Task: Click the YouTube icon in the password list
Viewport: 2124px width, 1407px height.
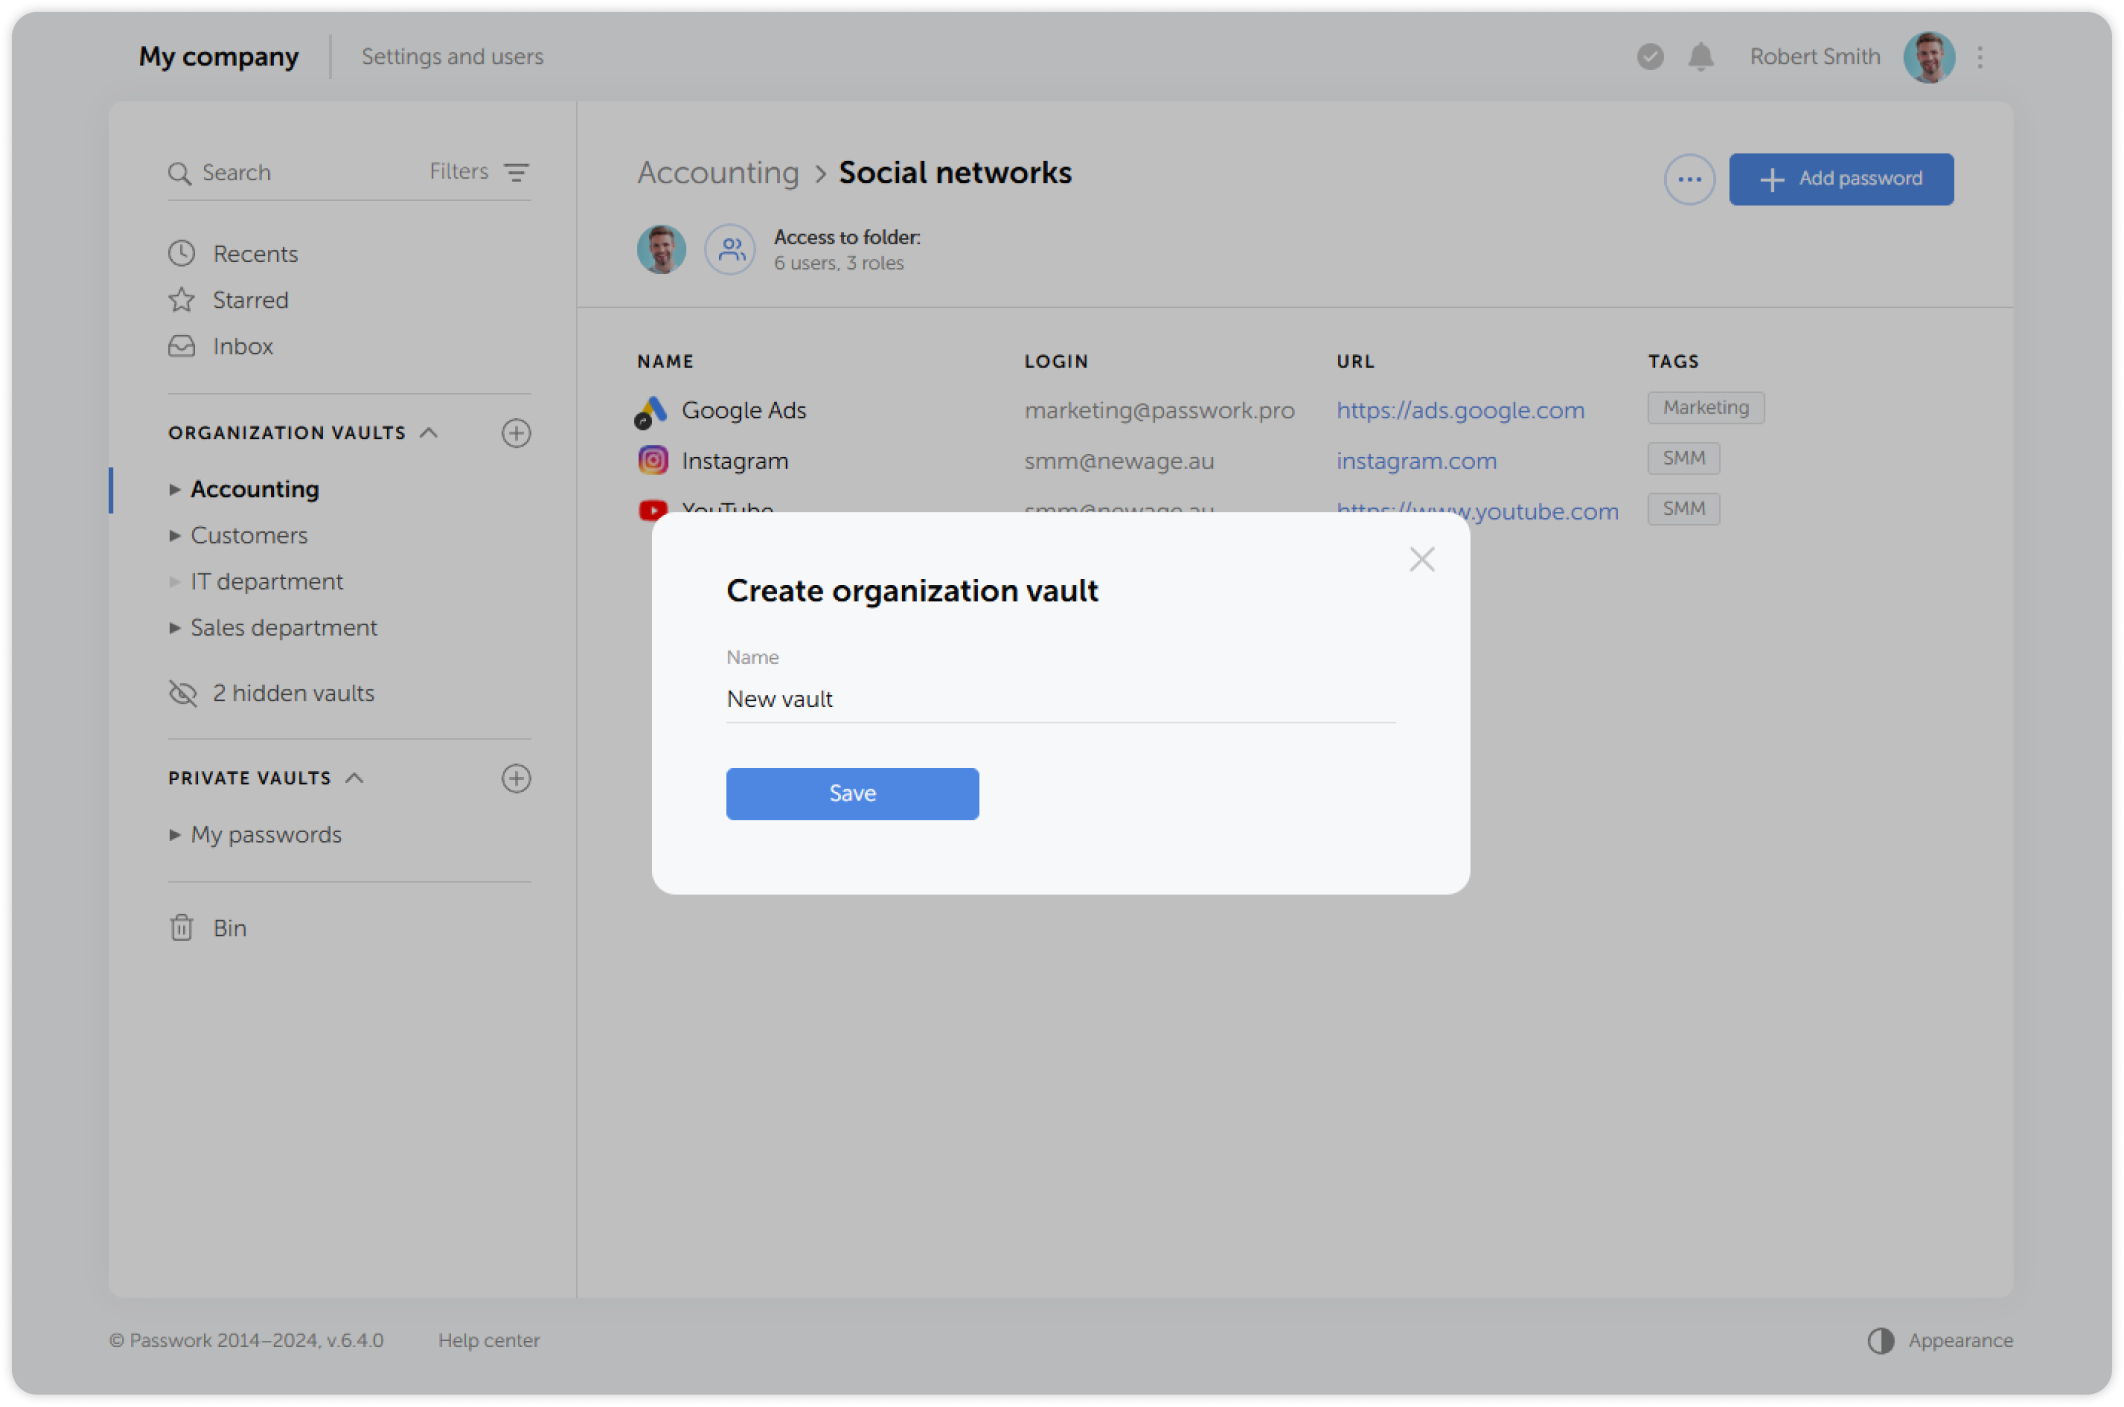Action: pyautogui.click(x=652, y=510)
